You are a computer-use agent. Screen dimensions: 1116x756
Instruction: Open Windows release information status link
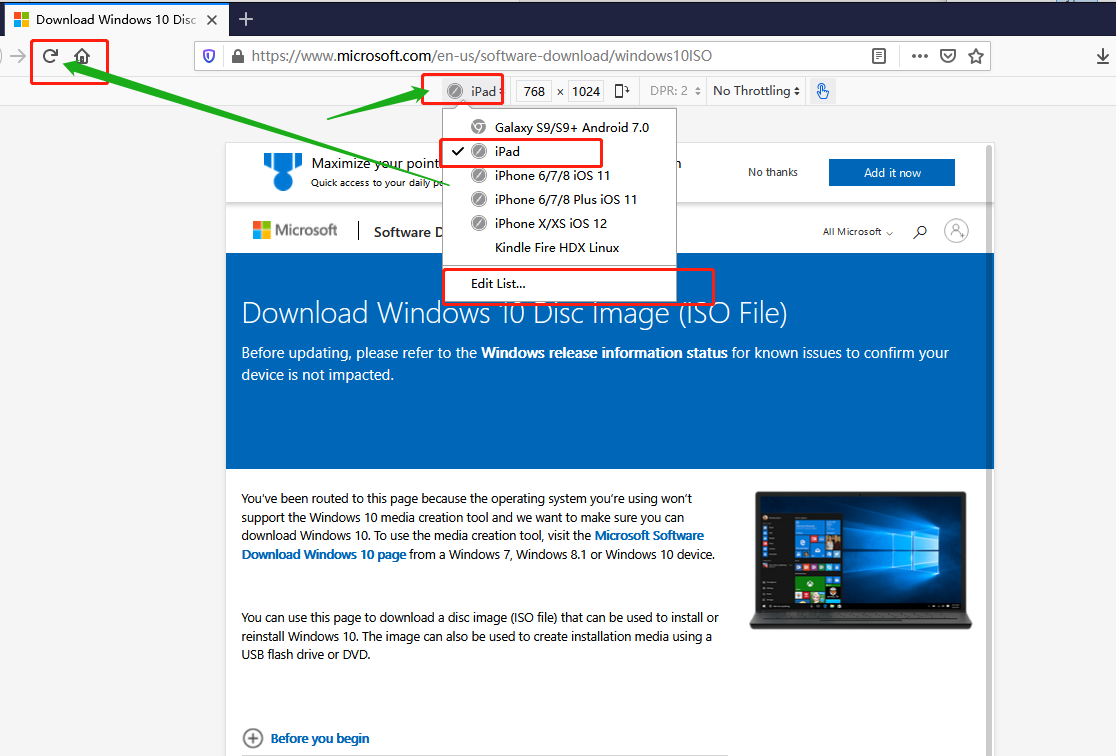pyautogui.click(x=604, y=353)
